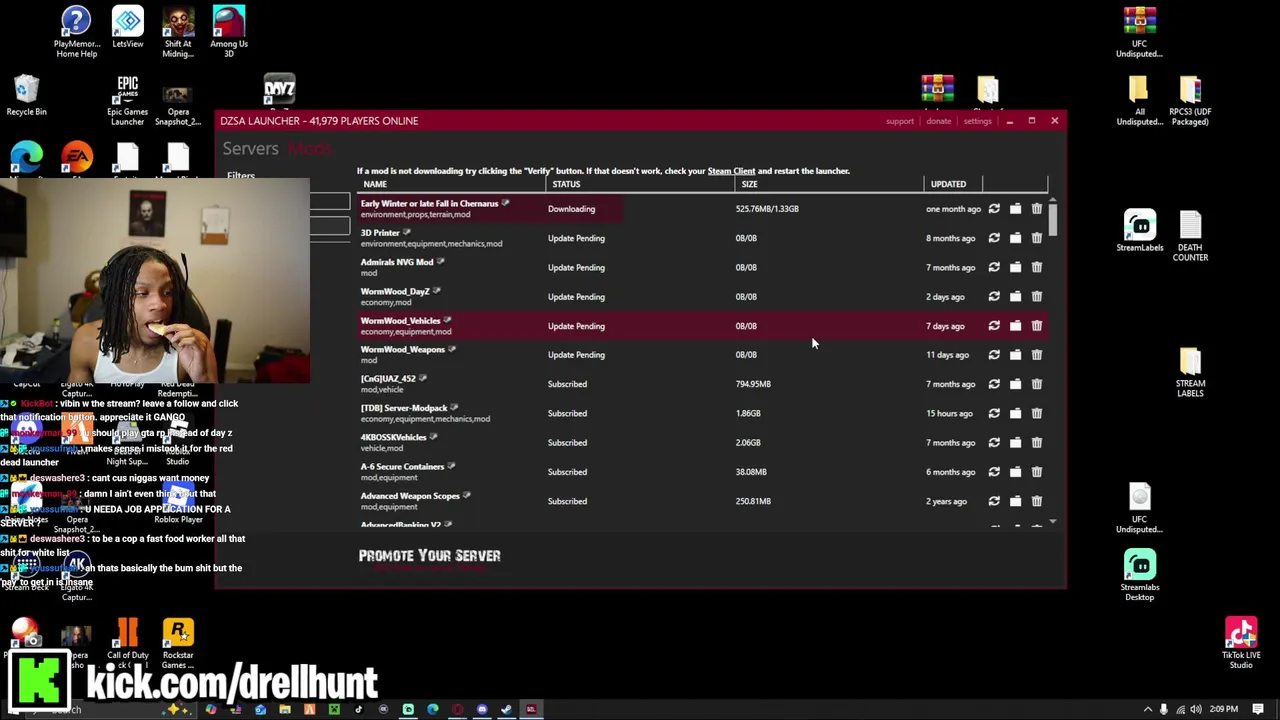Viewport: 1280px width, 720px height.
Task: Select the Rockstar Games desktop icon
Action: pyautogui.click(x=178, y=643)
